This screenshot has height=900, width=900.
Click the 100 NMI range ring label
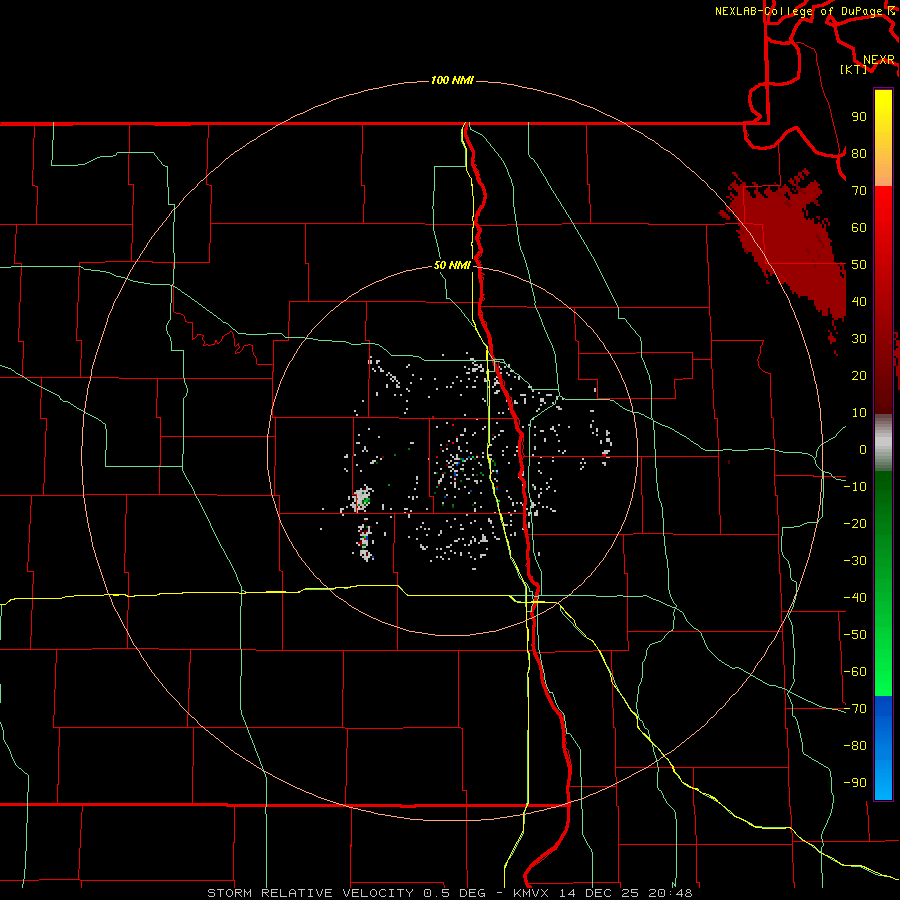(452, 80)
